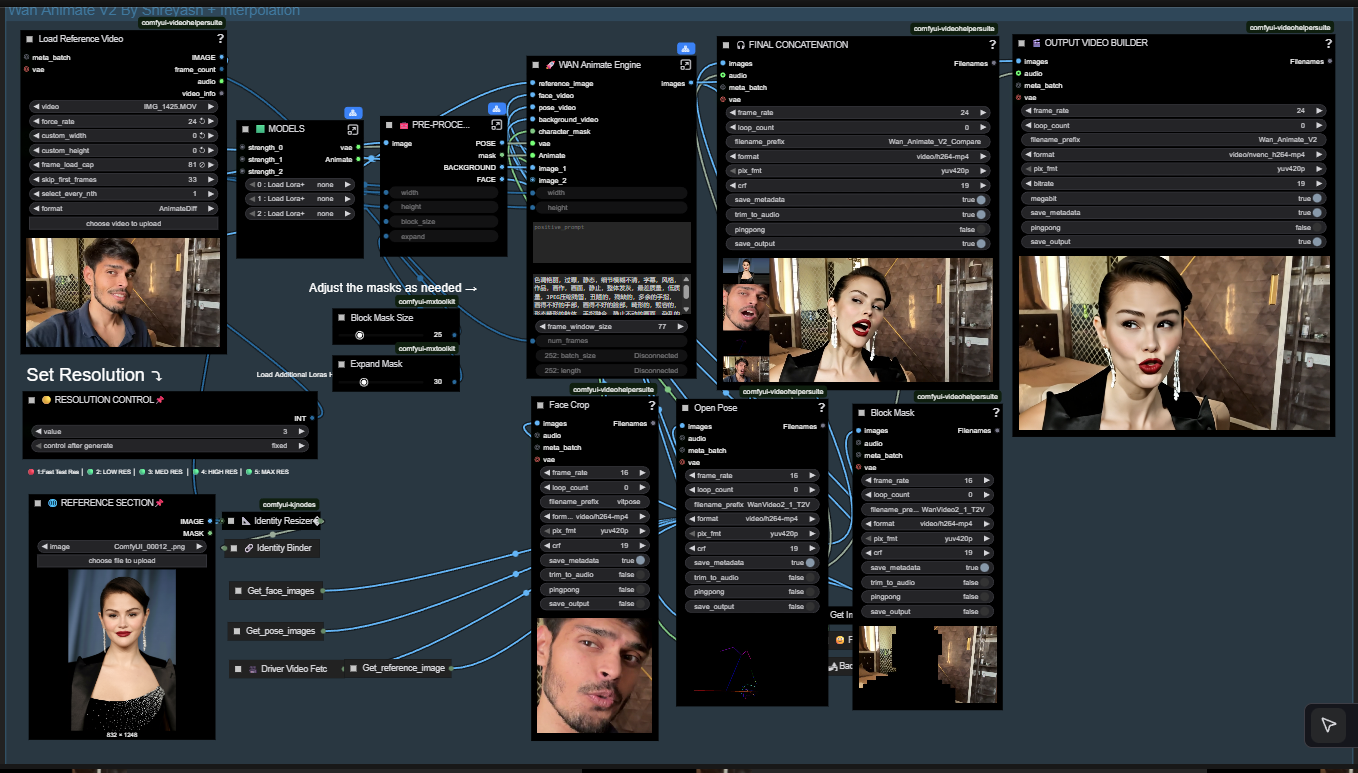1358x773 pixels.
Task: Collapse the OUTPUT VIDEO BUILDER node
Action: point(1022,43)
